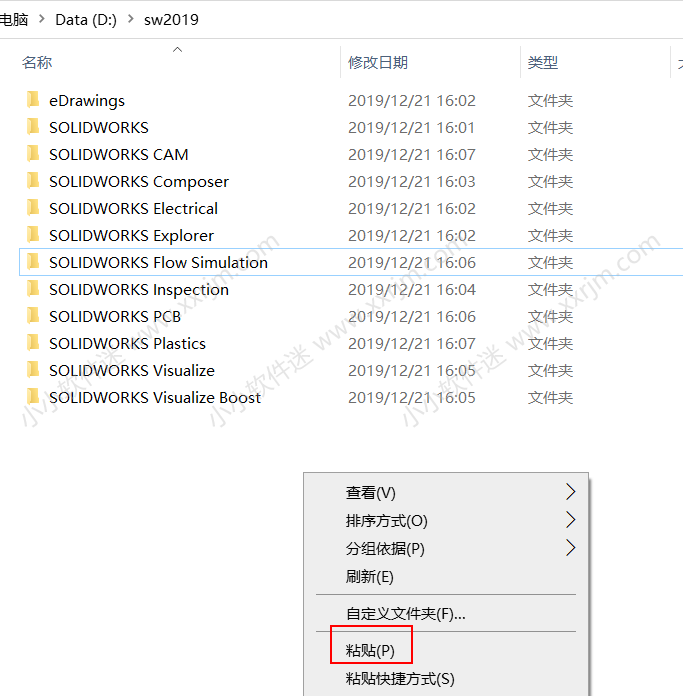
Task: Click the SOLIDWORKS Electrical folder icon
Action: [x=33, y=208]
